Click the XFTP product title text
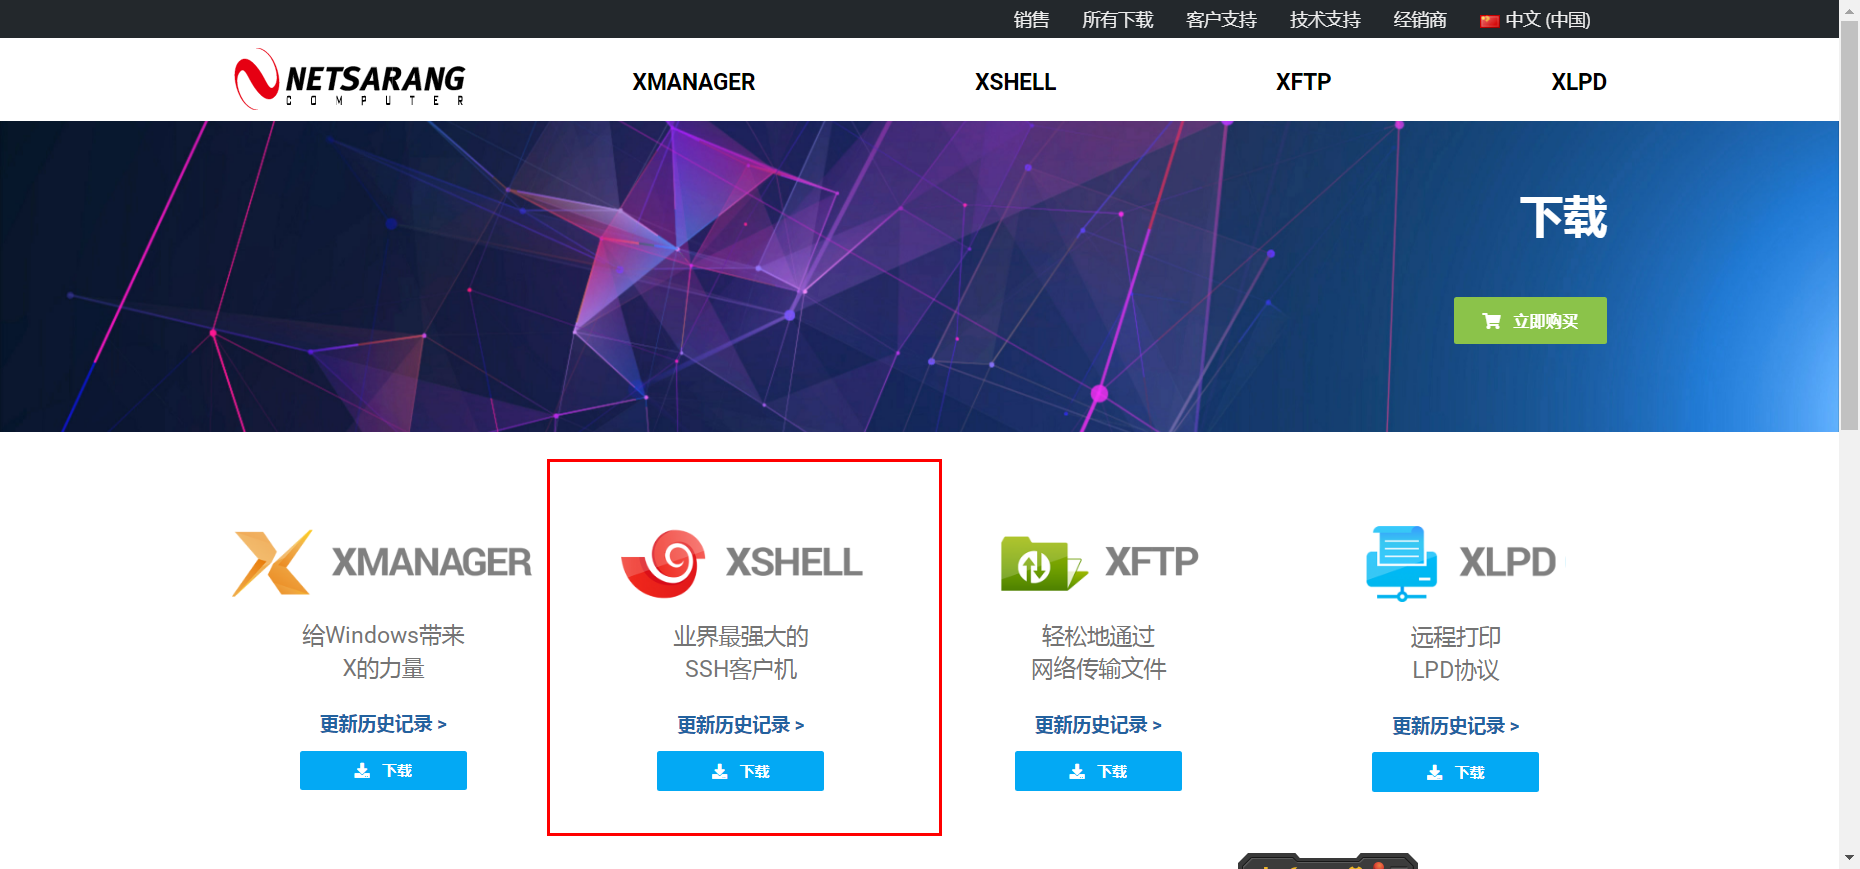The width and height of the screenshot is (1860, 869). 1151,562
